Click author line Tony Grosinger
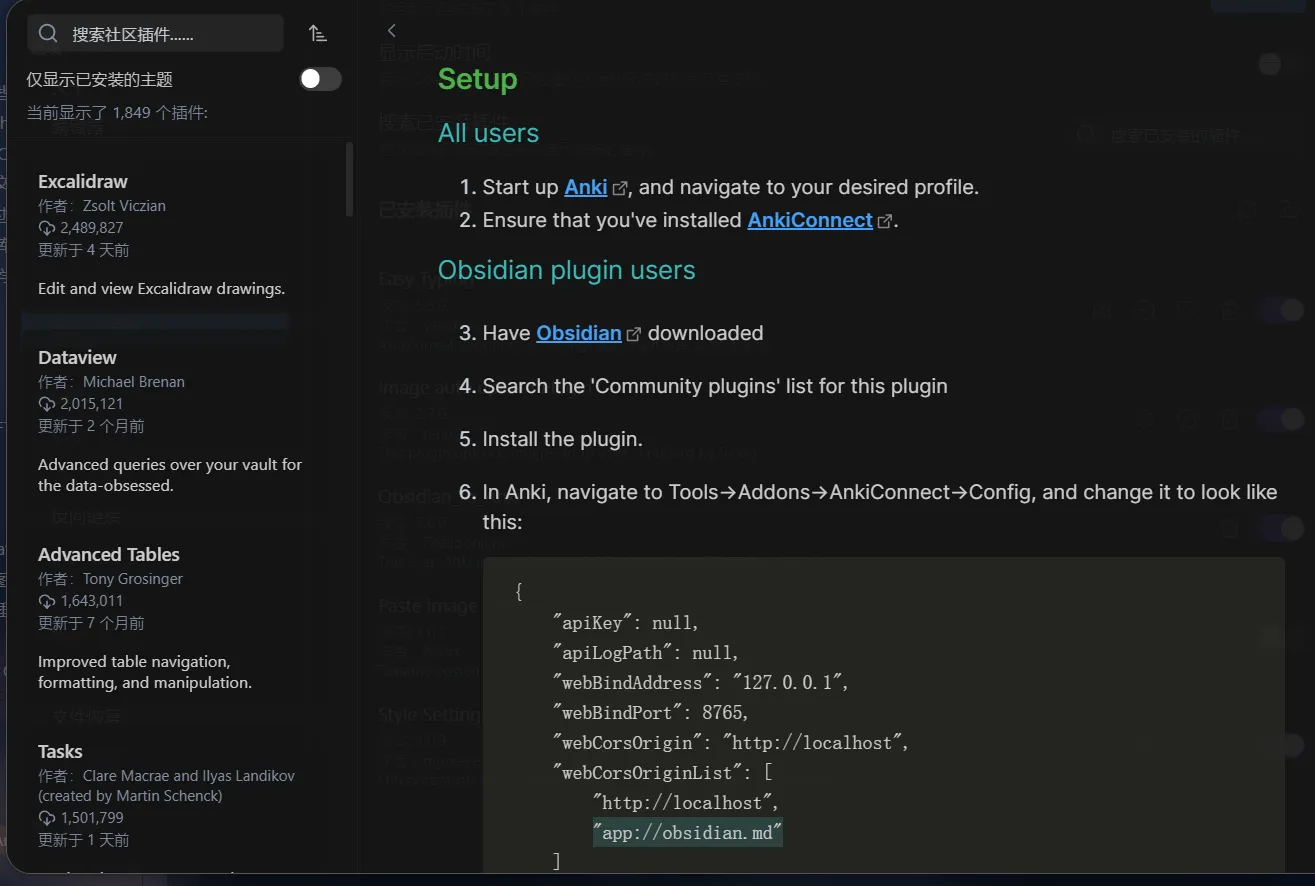The image size is (1315, 886). [110, 578]
